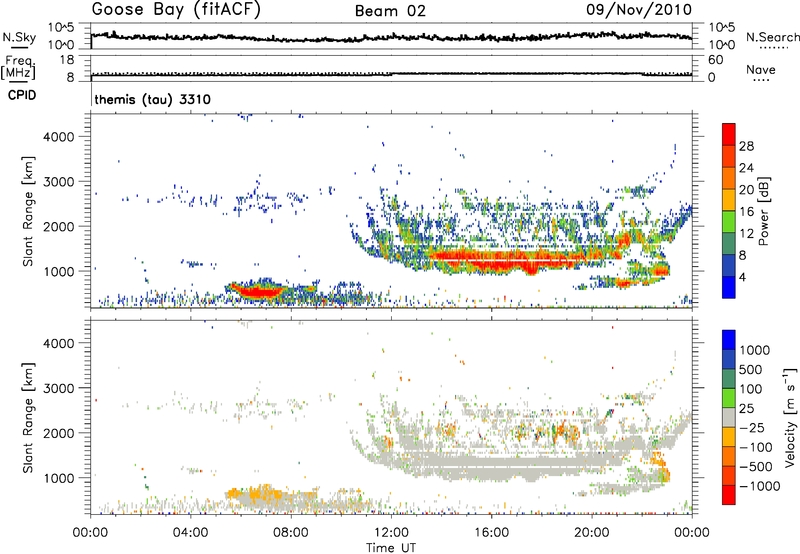Click the '04:00' time tick label

click(190, 533)
